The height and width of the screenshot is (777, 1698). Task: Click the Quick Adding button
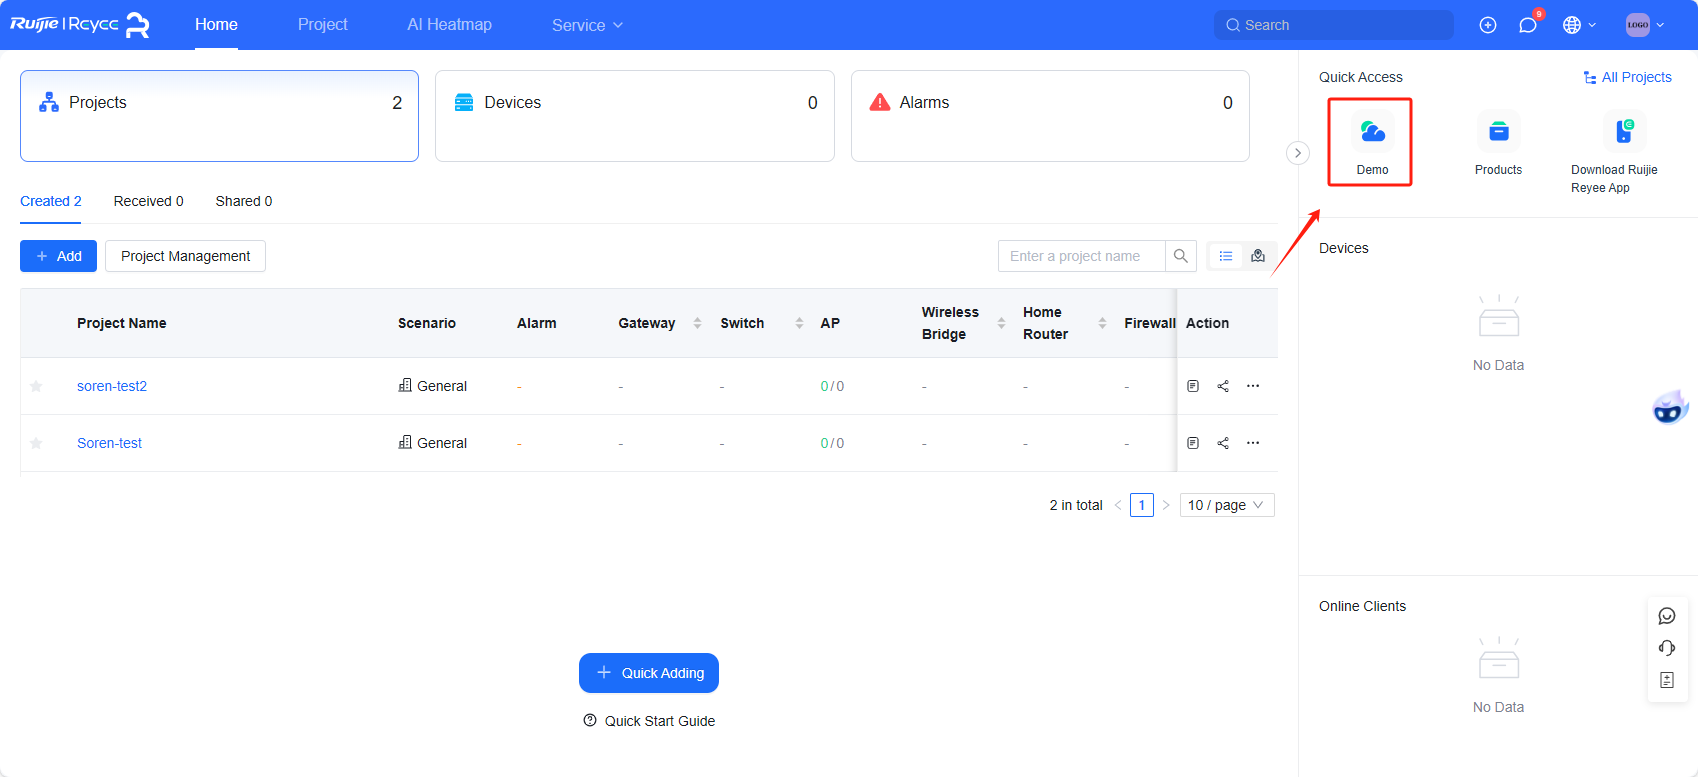[x=649, y=673]
